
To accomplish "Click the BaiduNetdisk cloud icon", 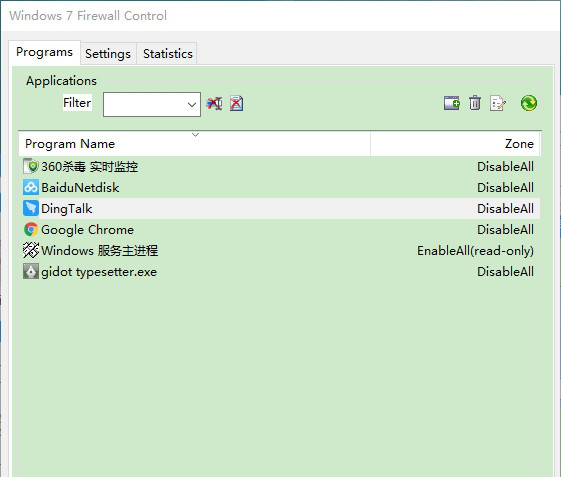I will pyautogui.click(x=31, y=187).
